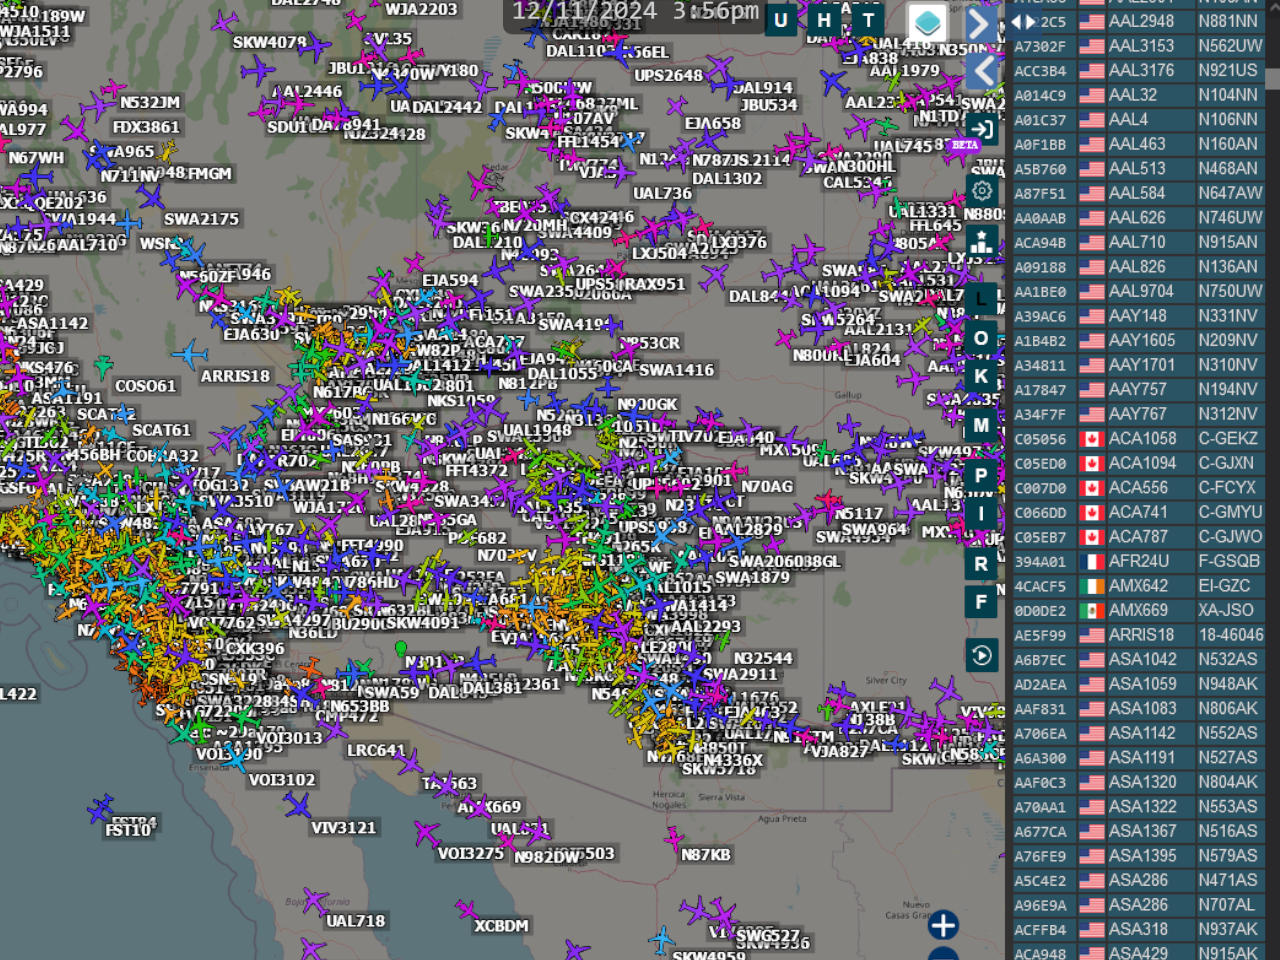Collapse using the left chevron button
This screenshot has width=1280, height=960.
[x=982, y=70]
